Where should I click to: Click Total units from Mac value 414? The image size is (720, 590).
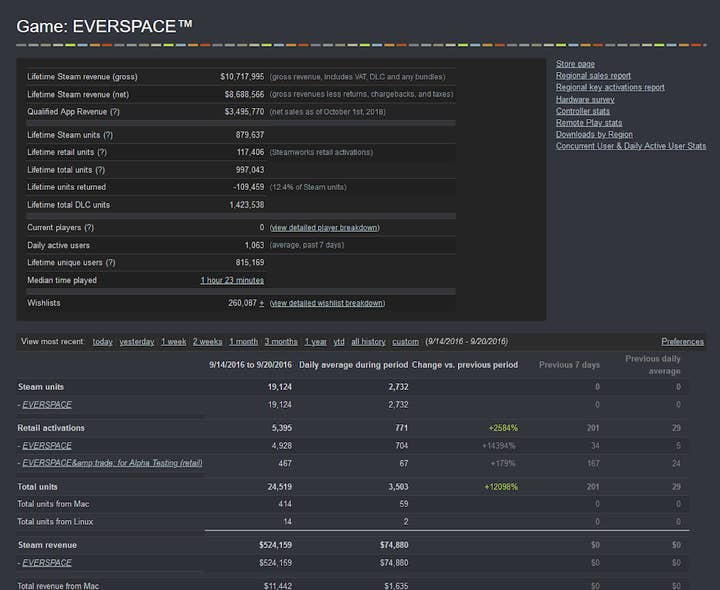tap(285, 504)
